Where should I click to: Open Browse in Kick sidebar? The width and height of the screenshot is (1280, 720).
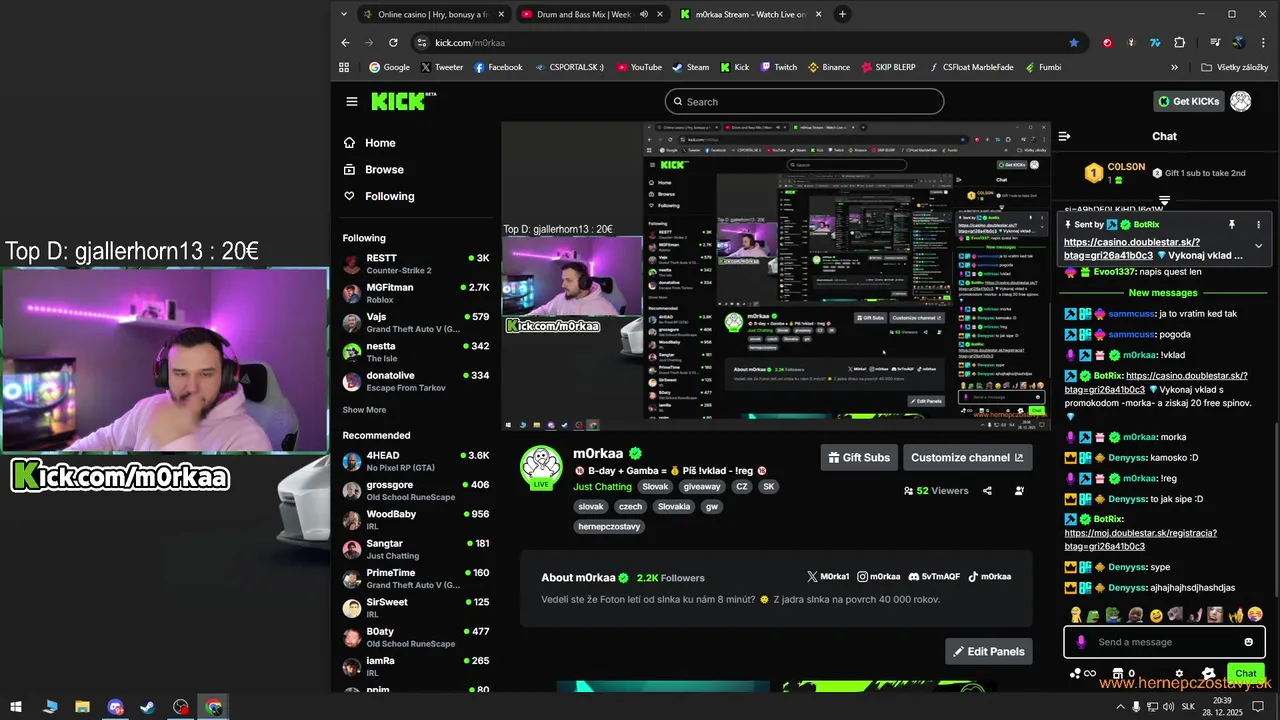(373, 170)
